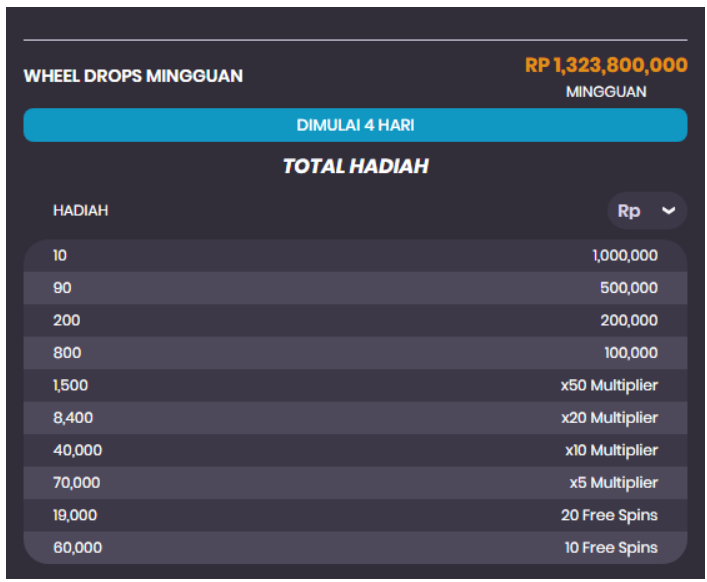Select the WHEEL DROPS MINGGUAN title
This screenshot has width=707, height=582.
point(133,76)
